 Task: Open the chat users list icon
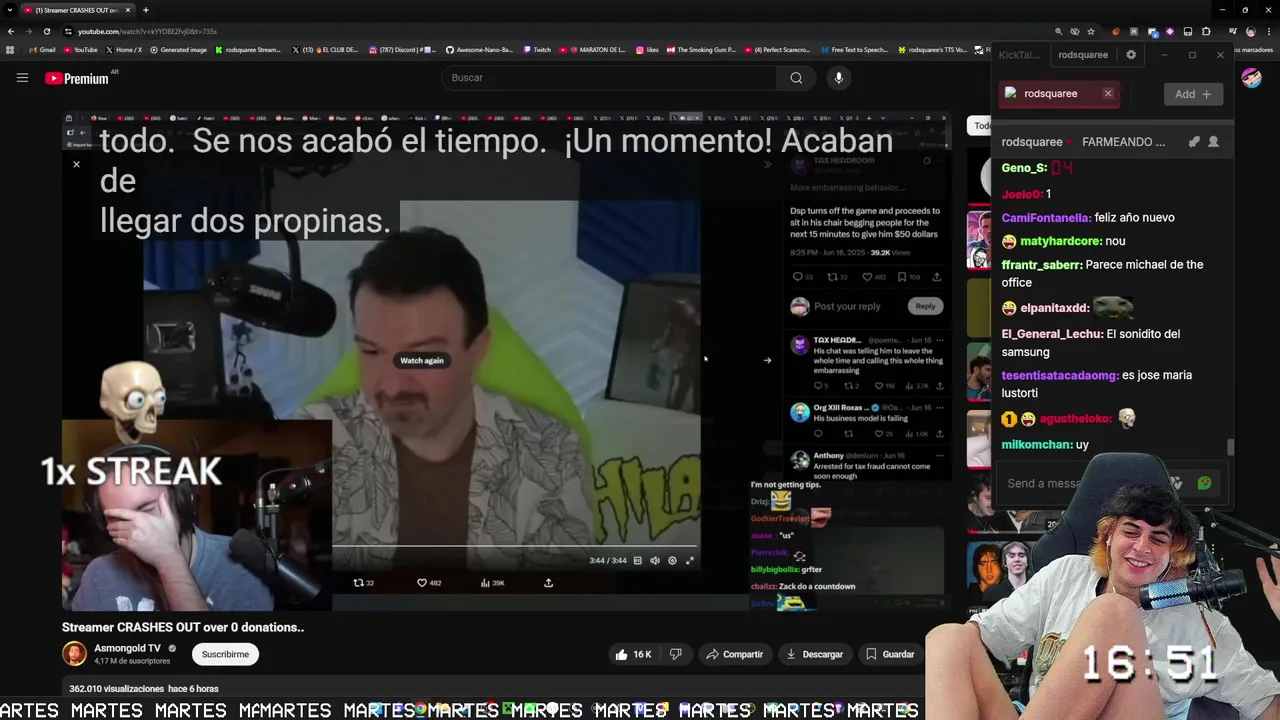pyautogui.click(x=1213, y=142)
